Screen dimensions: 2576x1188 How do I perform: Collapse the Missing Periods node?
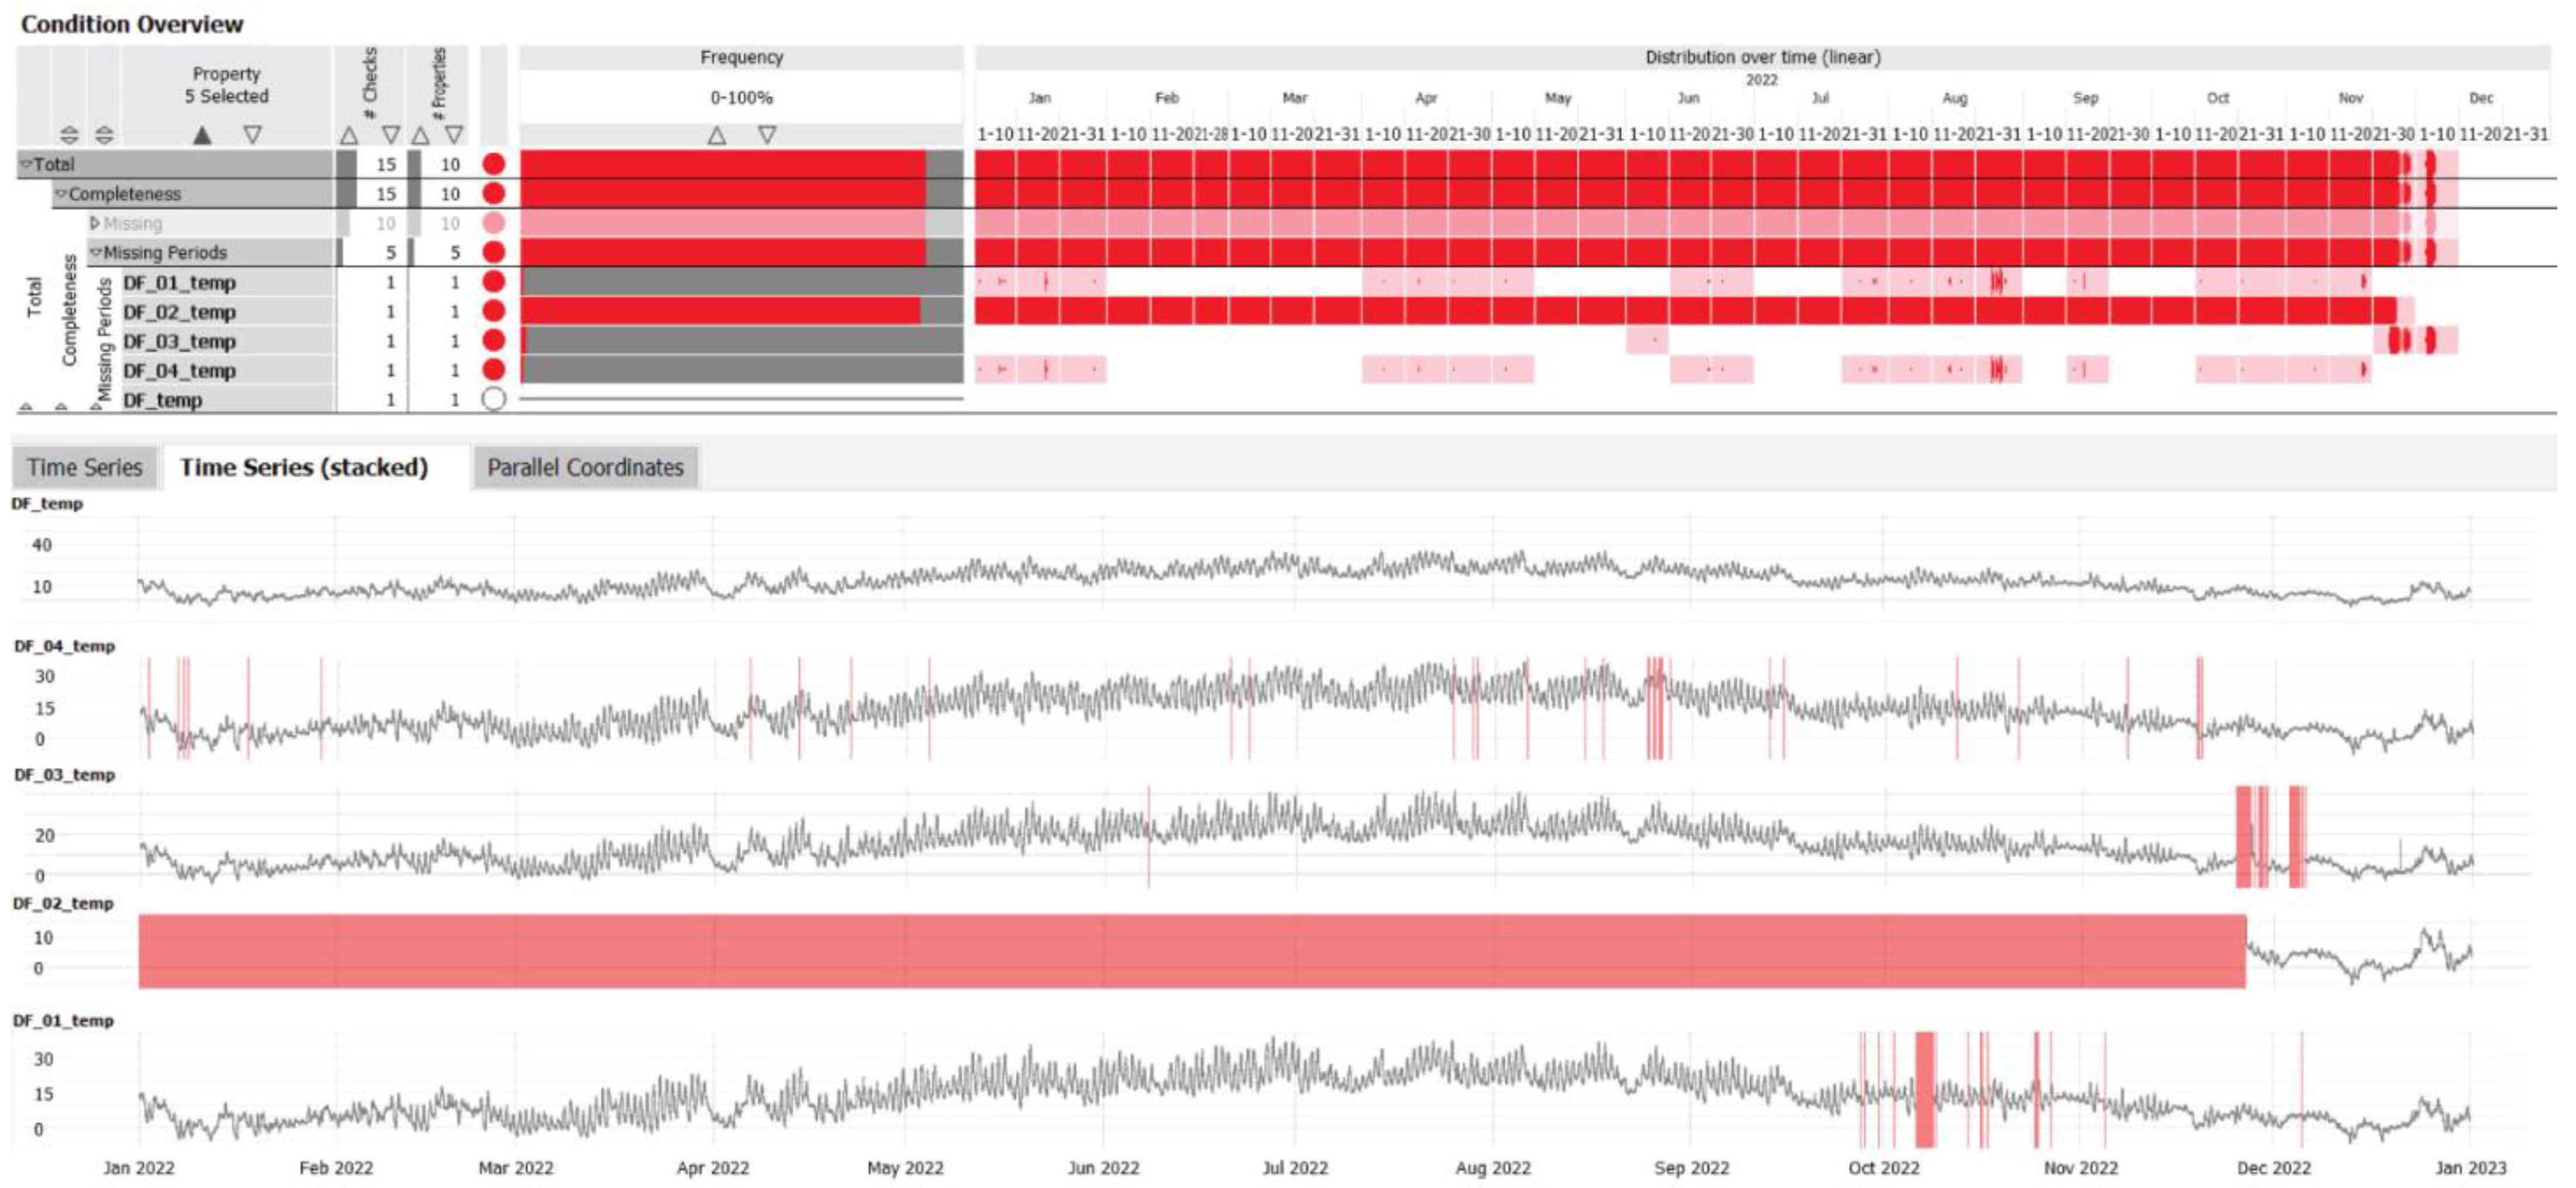pyautogui.click(x=96, y=253)
